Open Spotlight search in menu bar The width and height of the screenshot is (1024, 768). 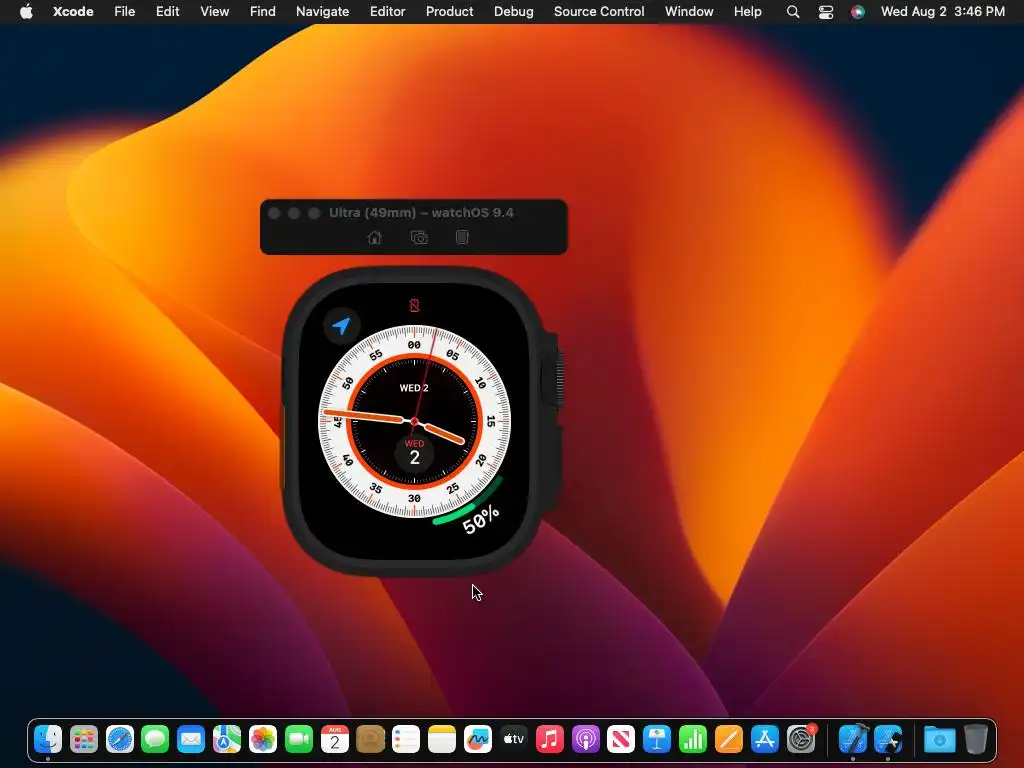click(x=793, y=12)
